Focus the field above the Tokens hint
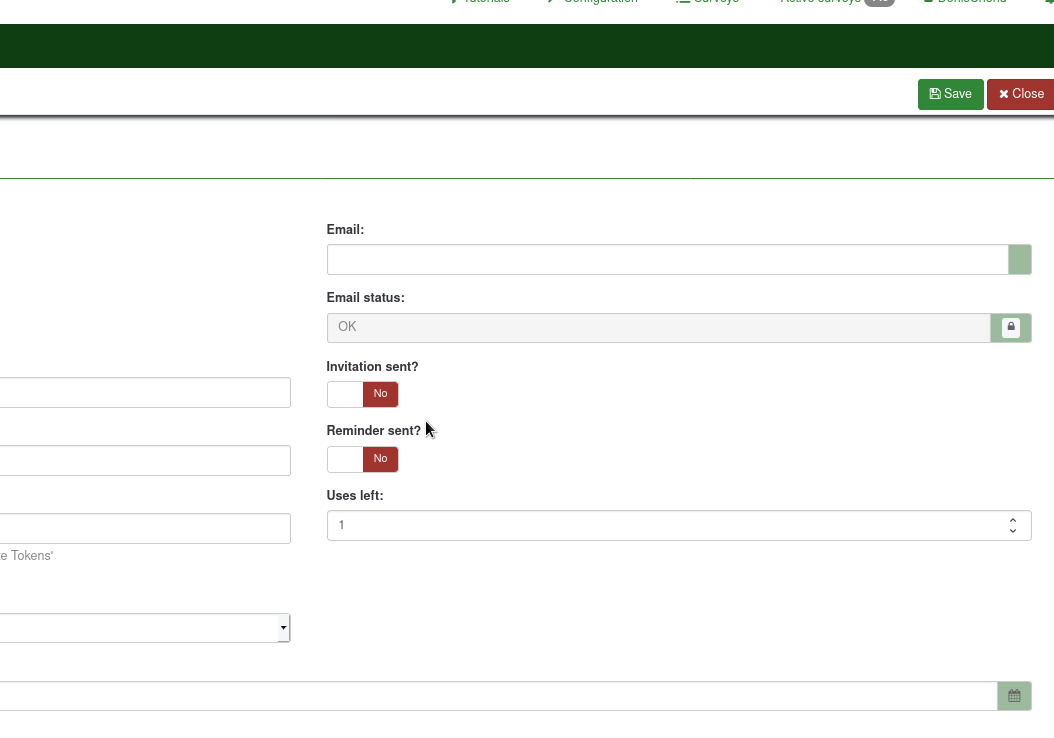Viewport: 1054px width, 738px height. pyautogui.click(x=145, y=529)
